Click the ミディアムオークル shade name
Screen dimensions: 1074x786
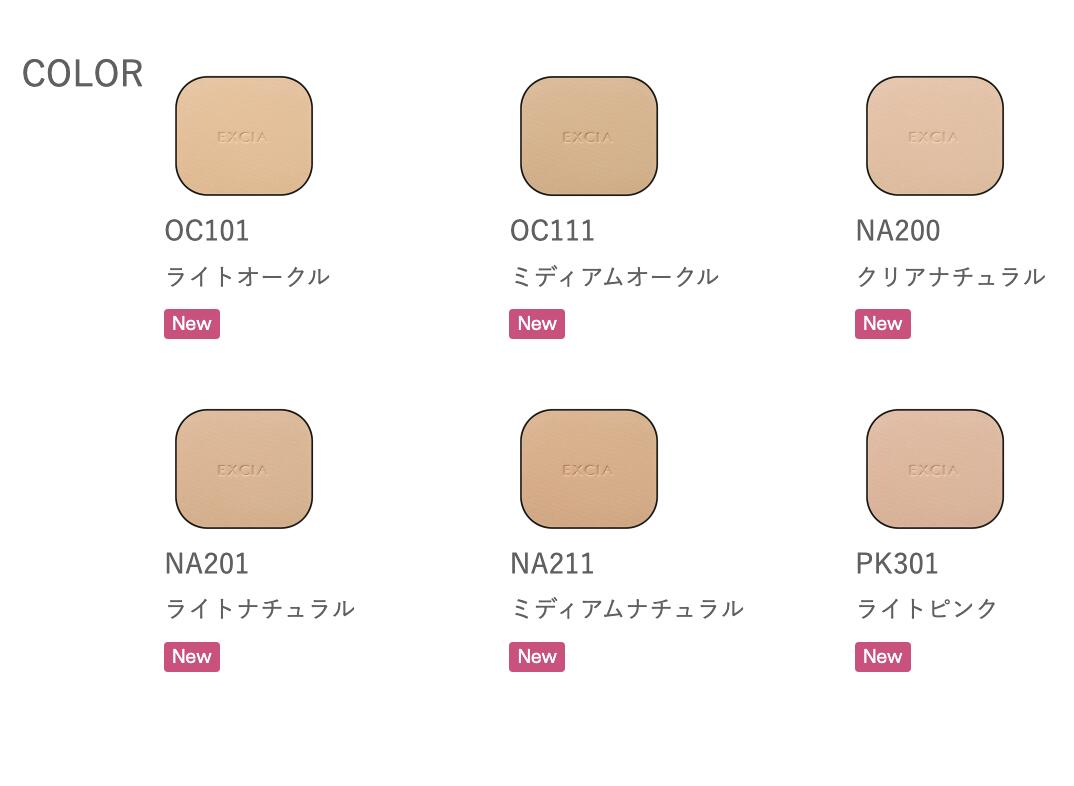[614, 277]
